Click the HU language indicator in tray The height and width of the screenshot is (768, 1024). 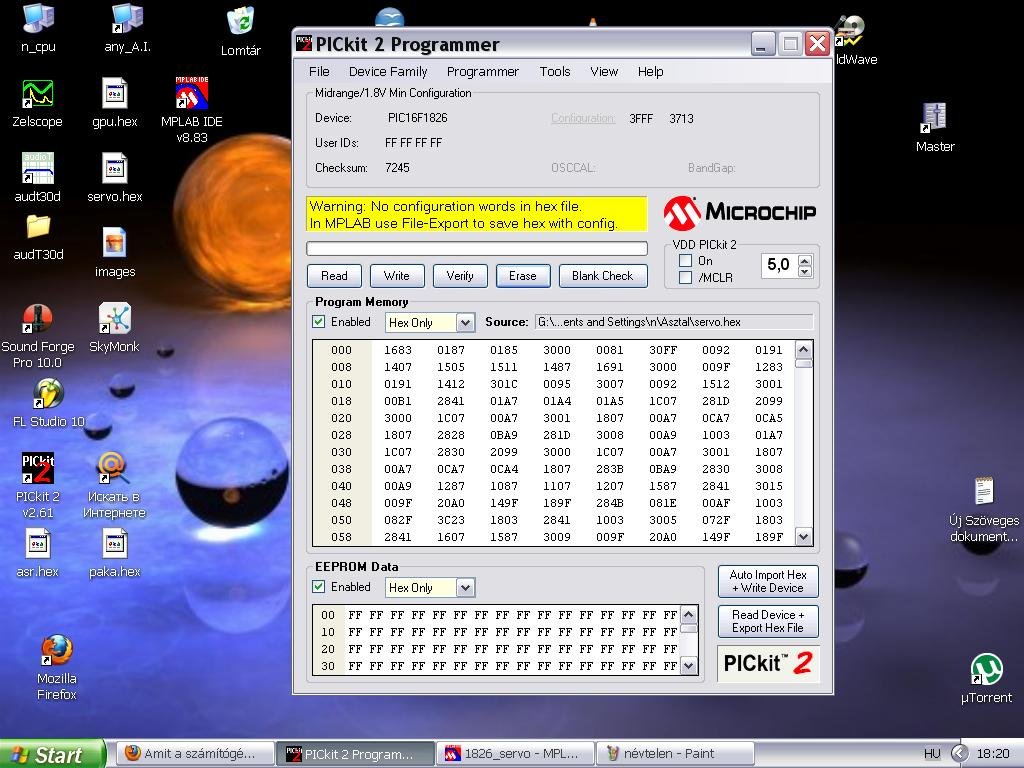click(932, 754)
